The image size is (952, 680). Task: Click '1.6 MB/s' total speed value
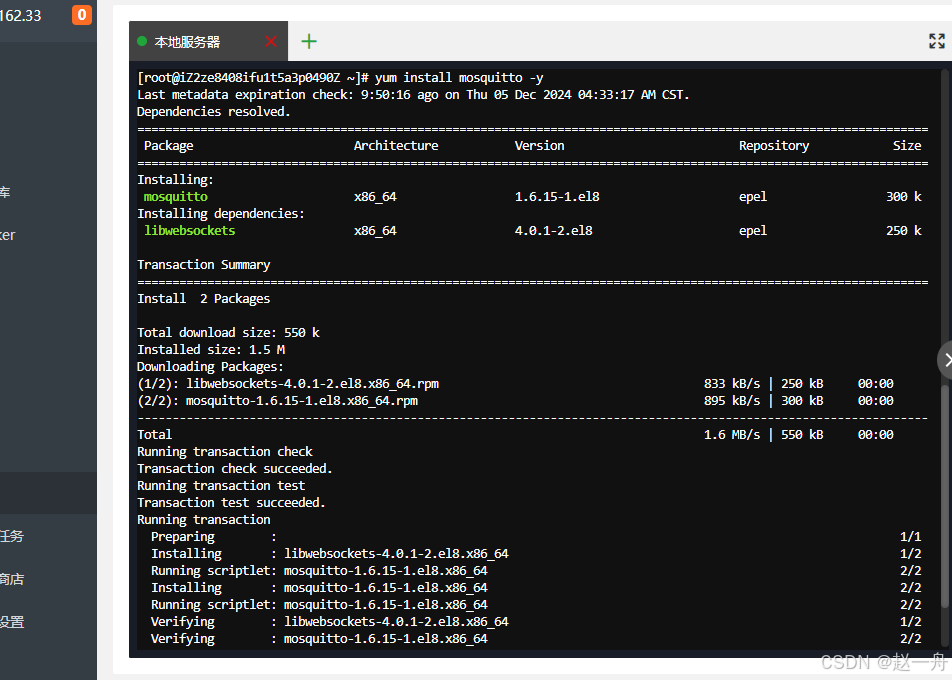point(732,435)
